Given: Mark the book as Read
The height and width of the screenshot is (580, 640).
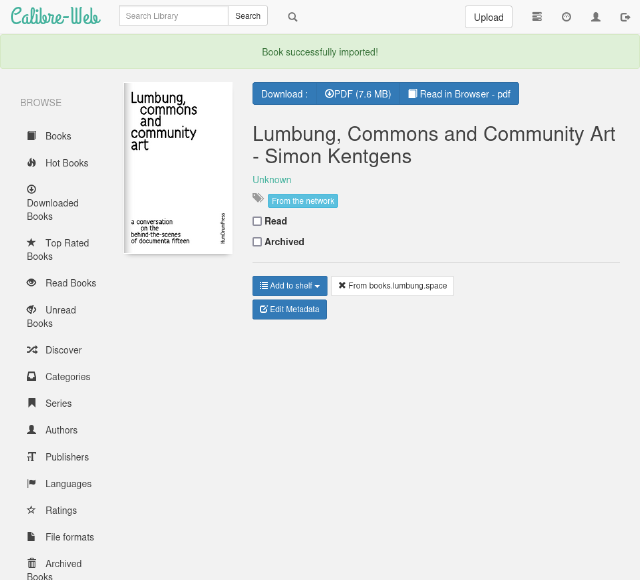Looking at the screenshot, I should (x=257, y=221).
